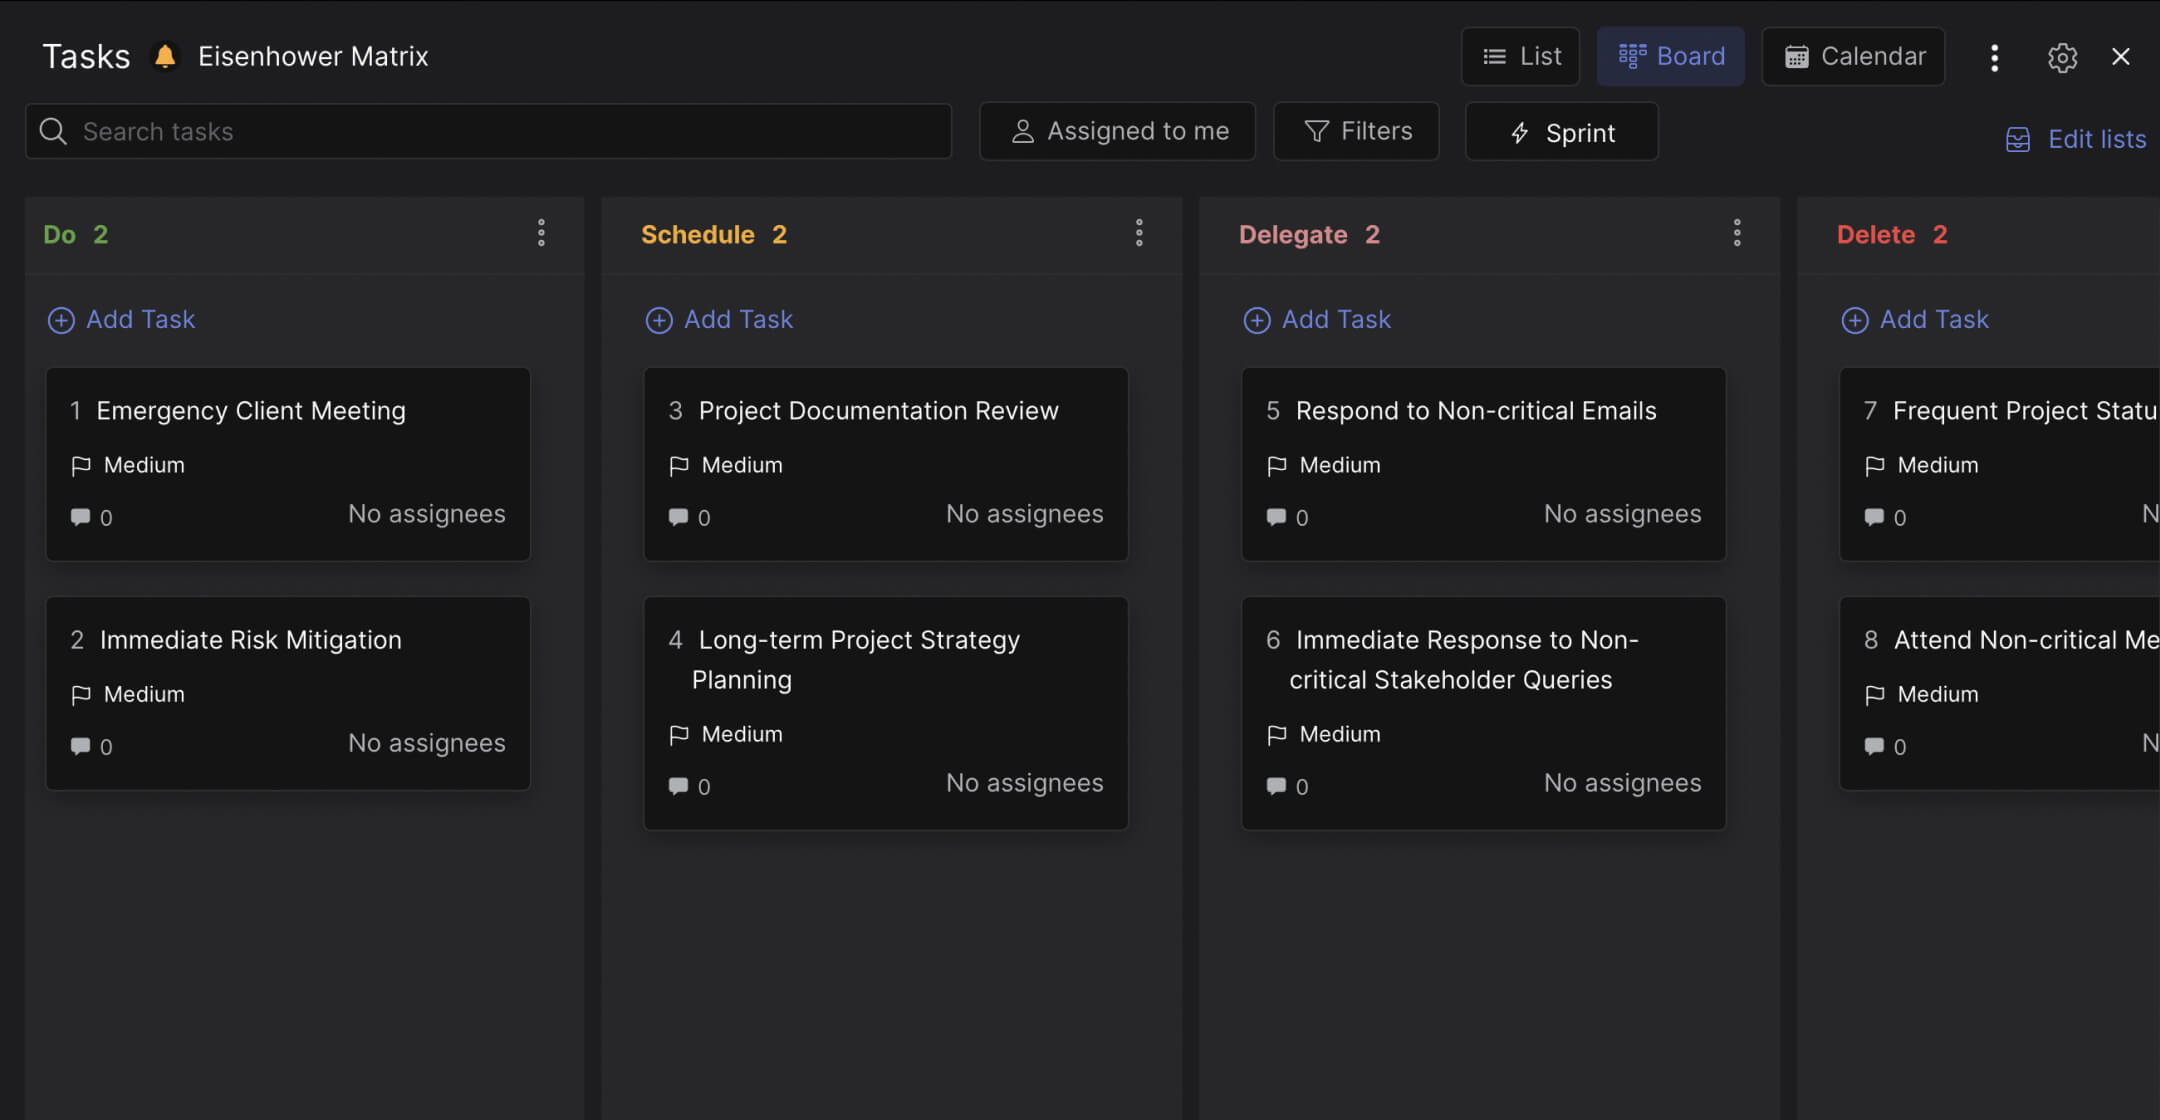Click the comment icon on Emergency Client Meeting
The image size is (2160, 1120).
coord(80,517)
